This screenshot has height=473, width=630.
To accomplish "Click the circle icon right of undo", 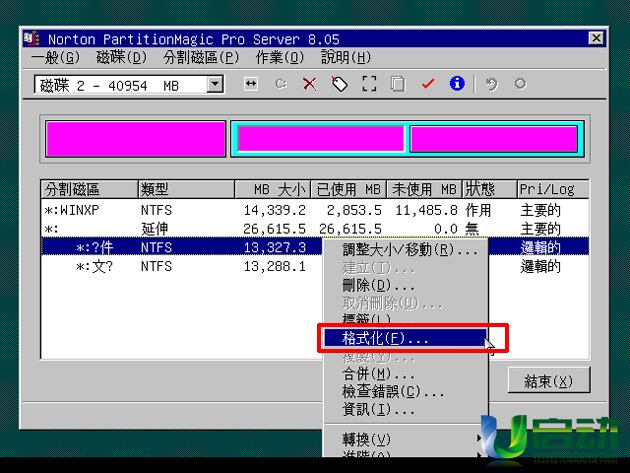I will pyautogui.click(x=520, y=85).
